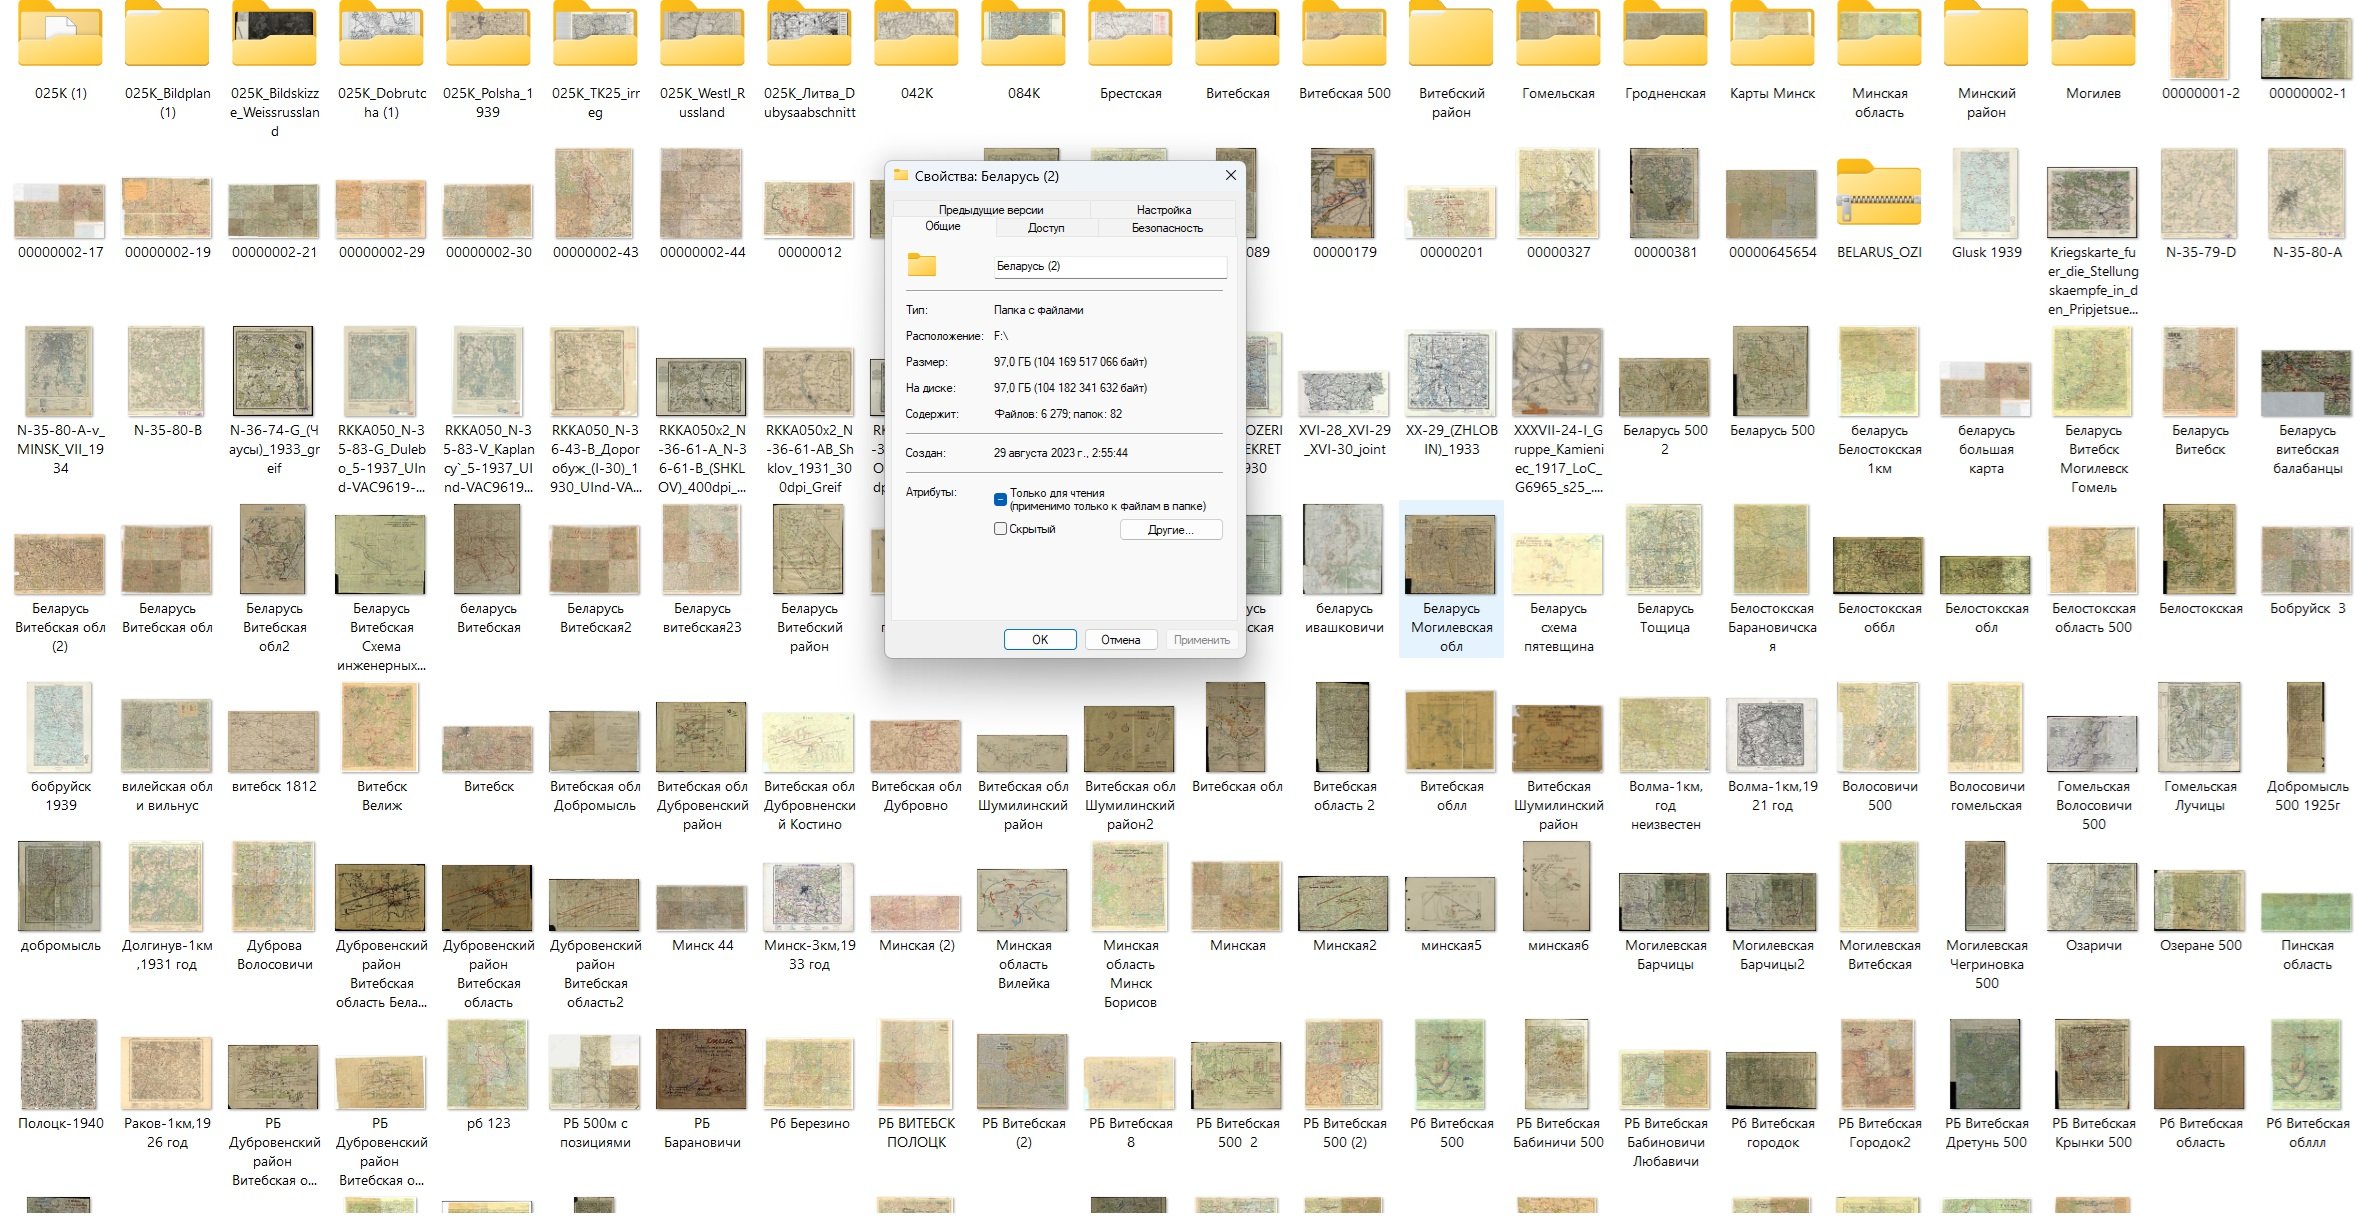
Task: Click the Другие... attributes button
Action: coord(1171,530)
